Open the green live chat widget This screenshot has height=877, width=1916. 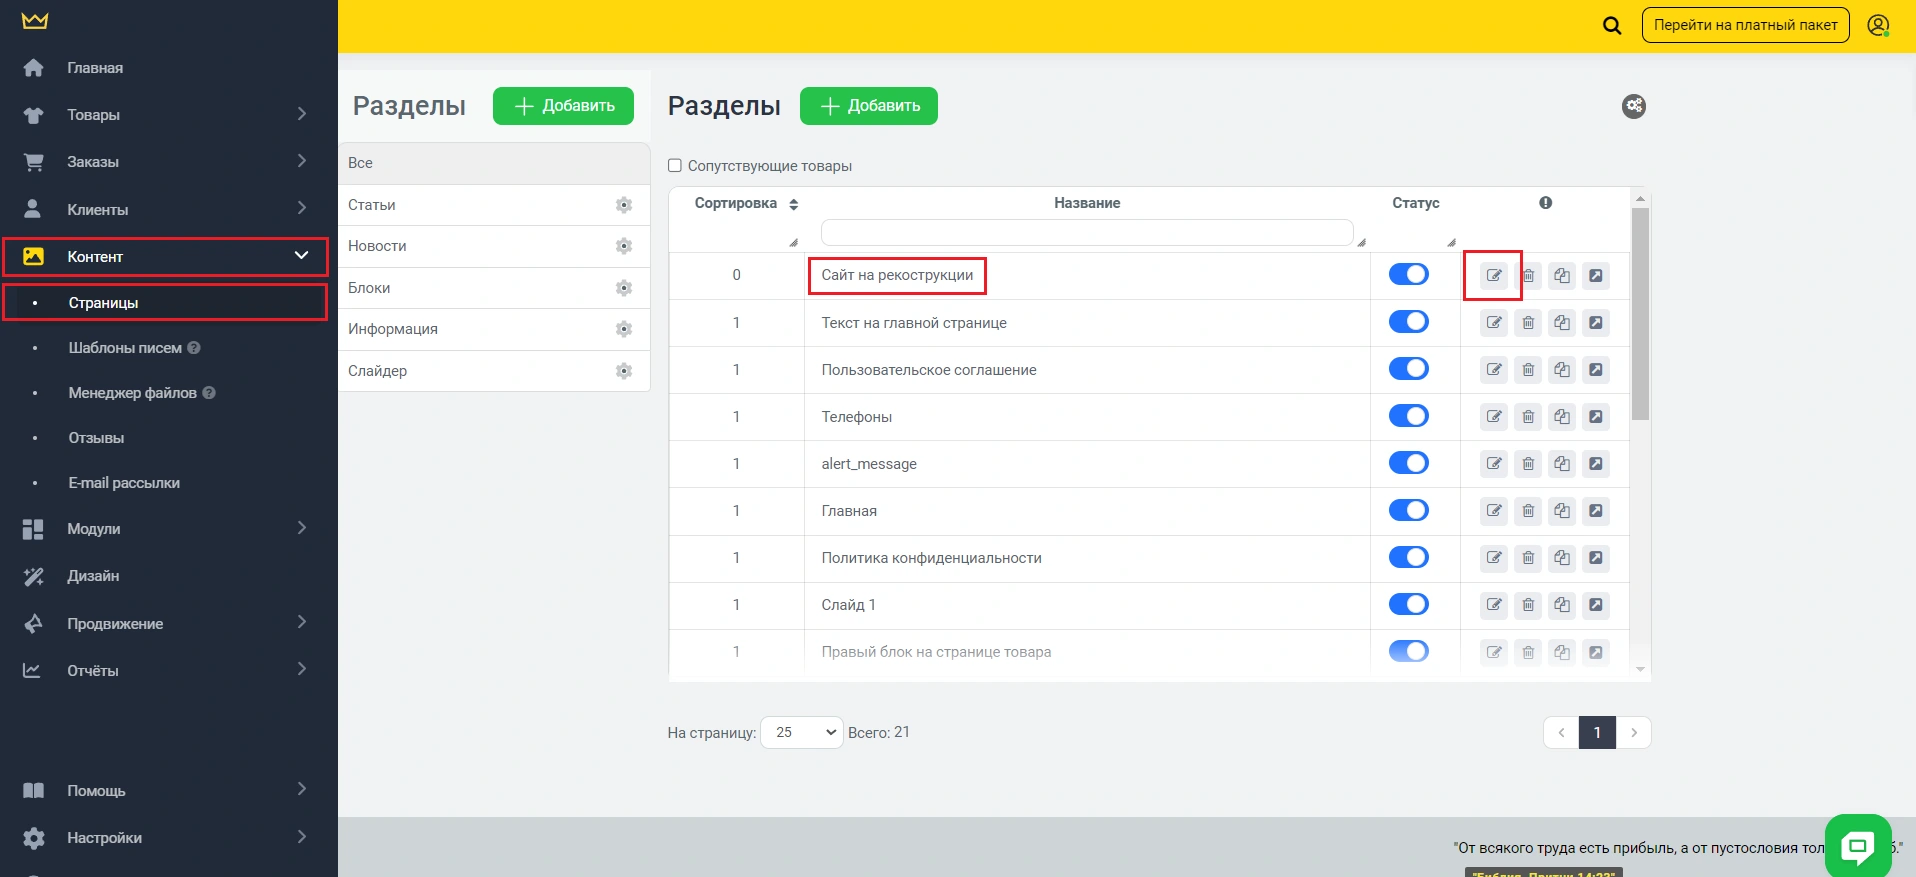[1857, 846]
